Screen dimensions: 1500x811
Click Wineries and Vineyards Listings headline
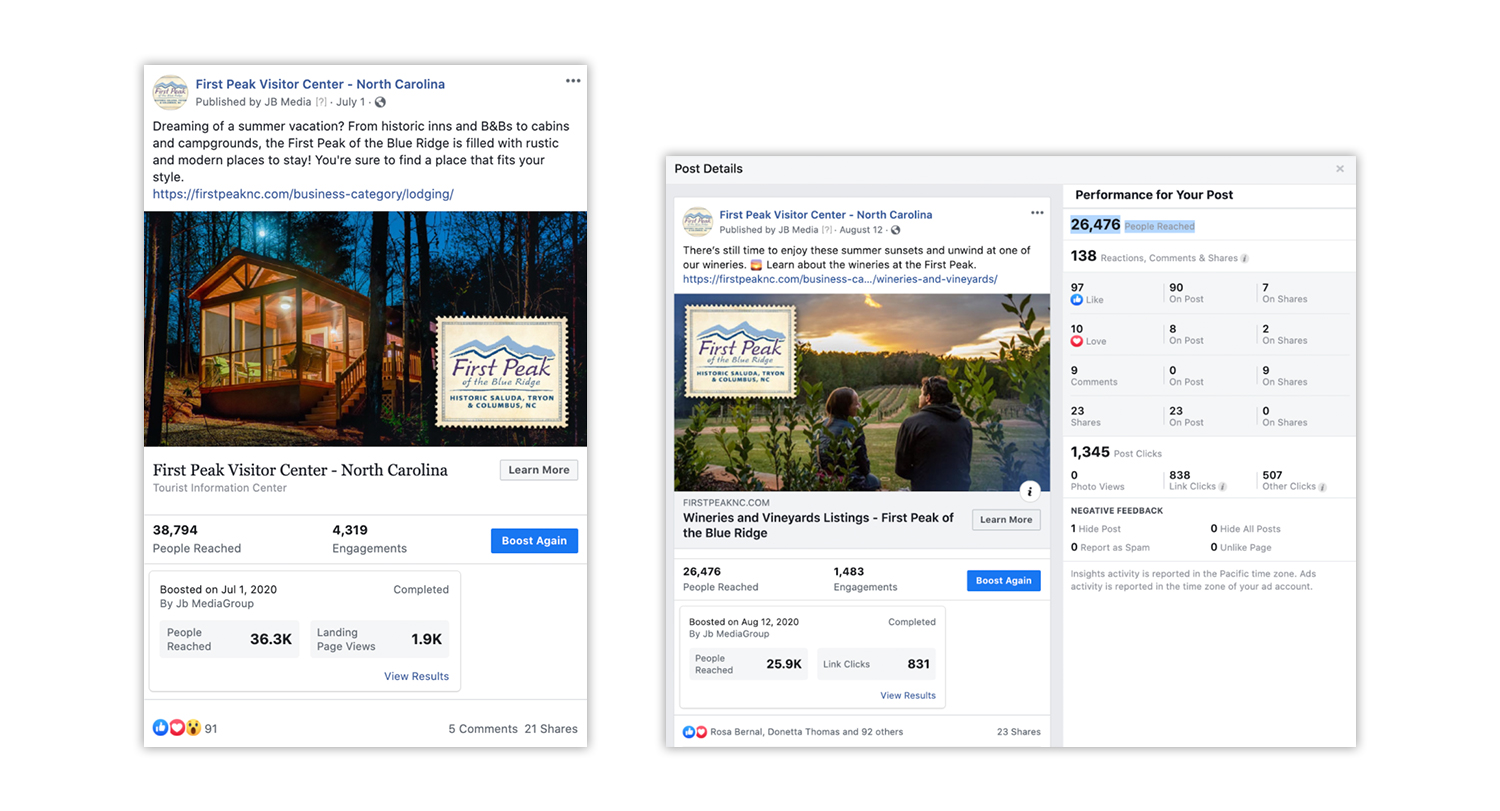[x=818, y=525]
